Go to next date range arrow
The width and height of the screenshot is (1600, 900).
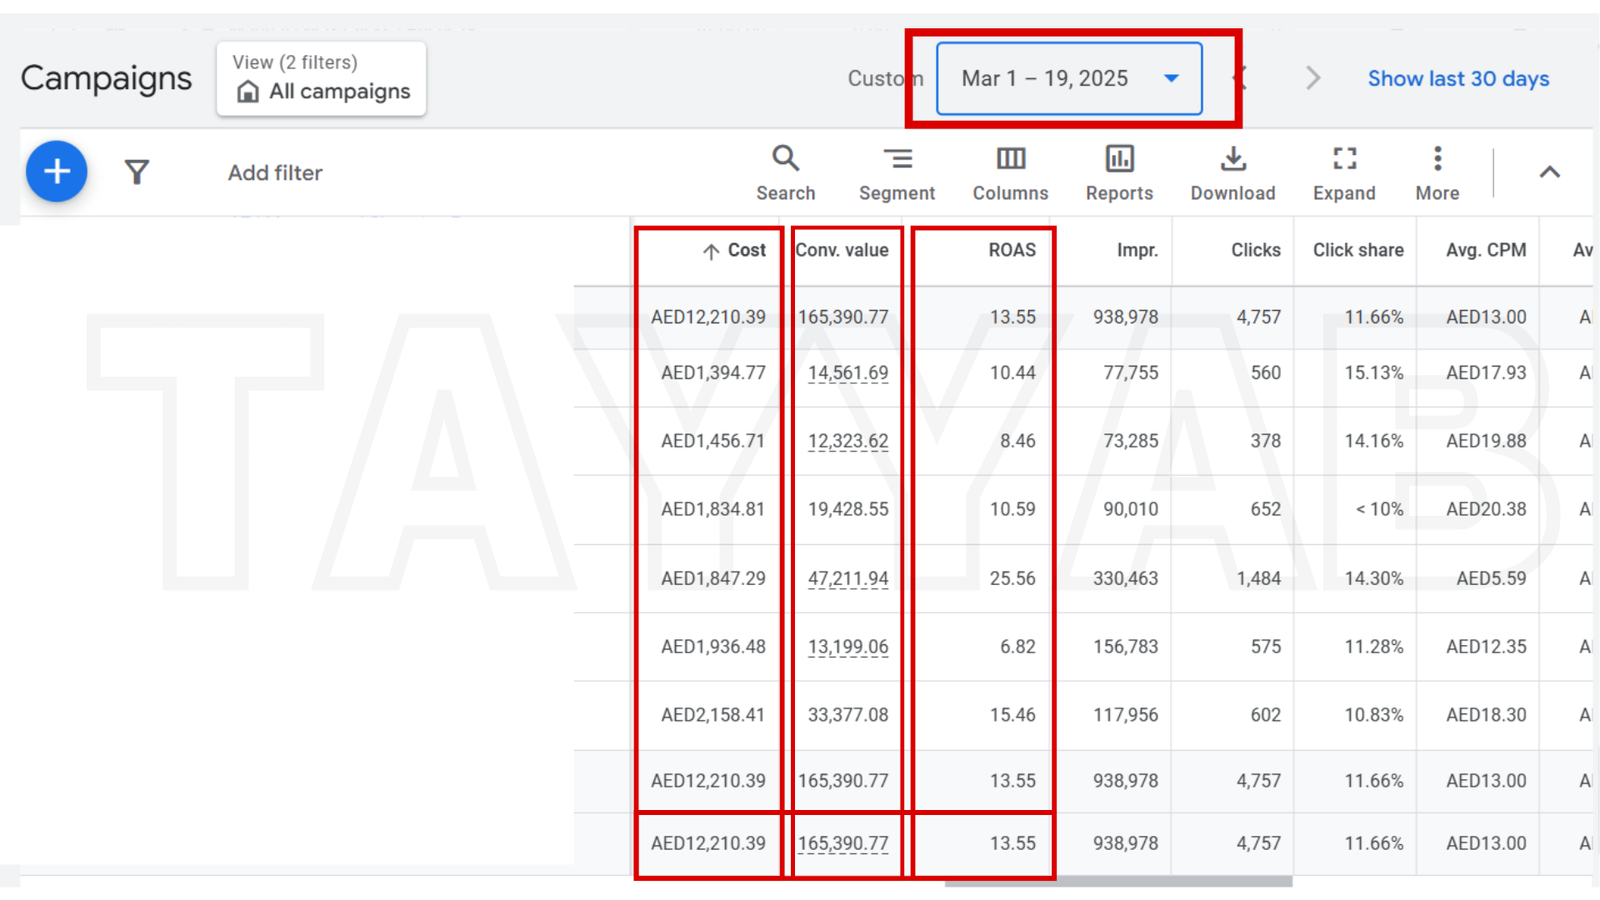1313,78
